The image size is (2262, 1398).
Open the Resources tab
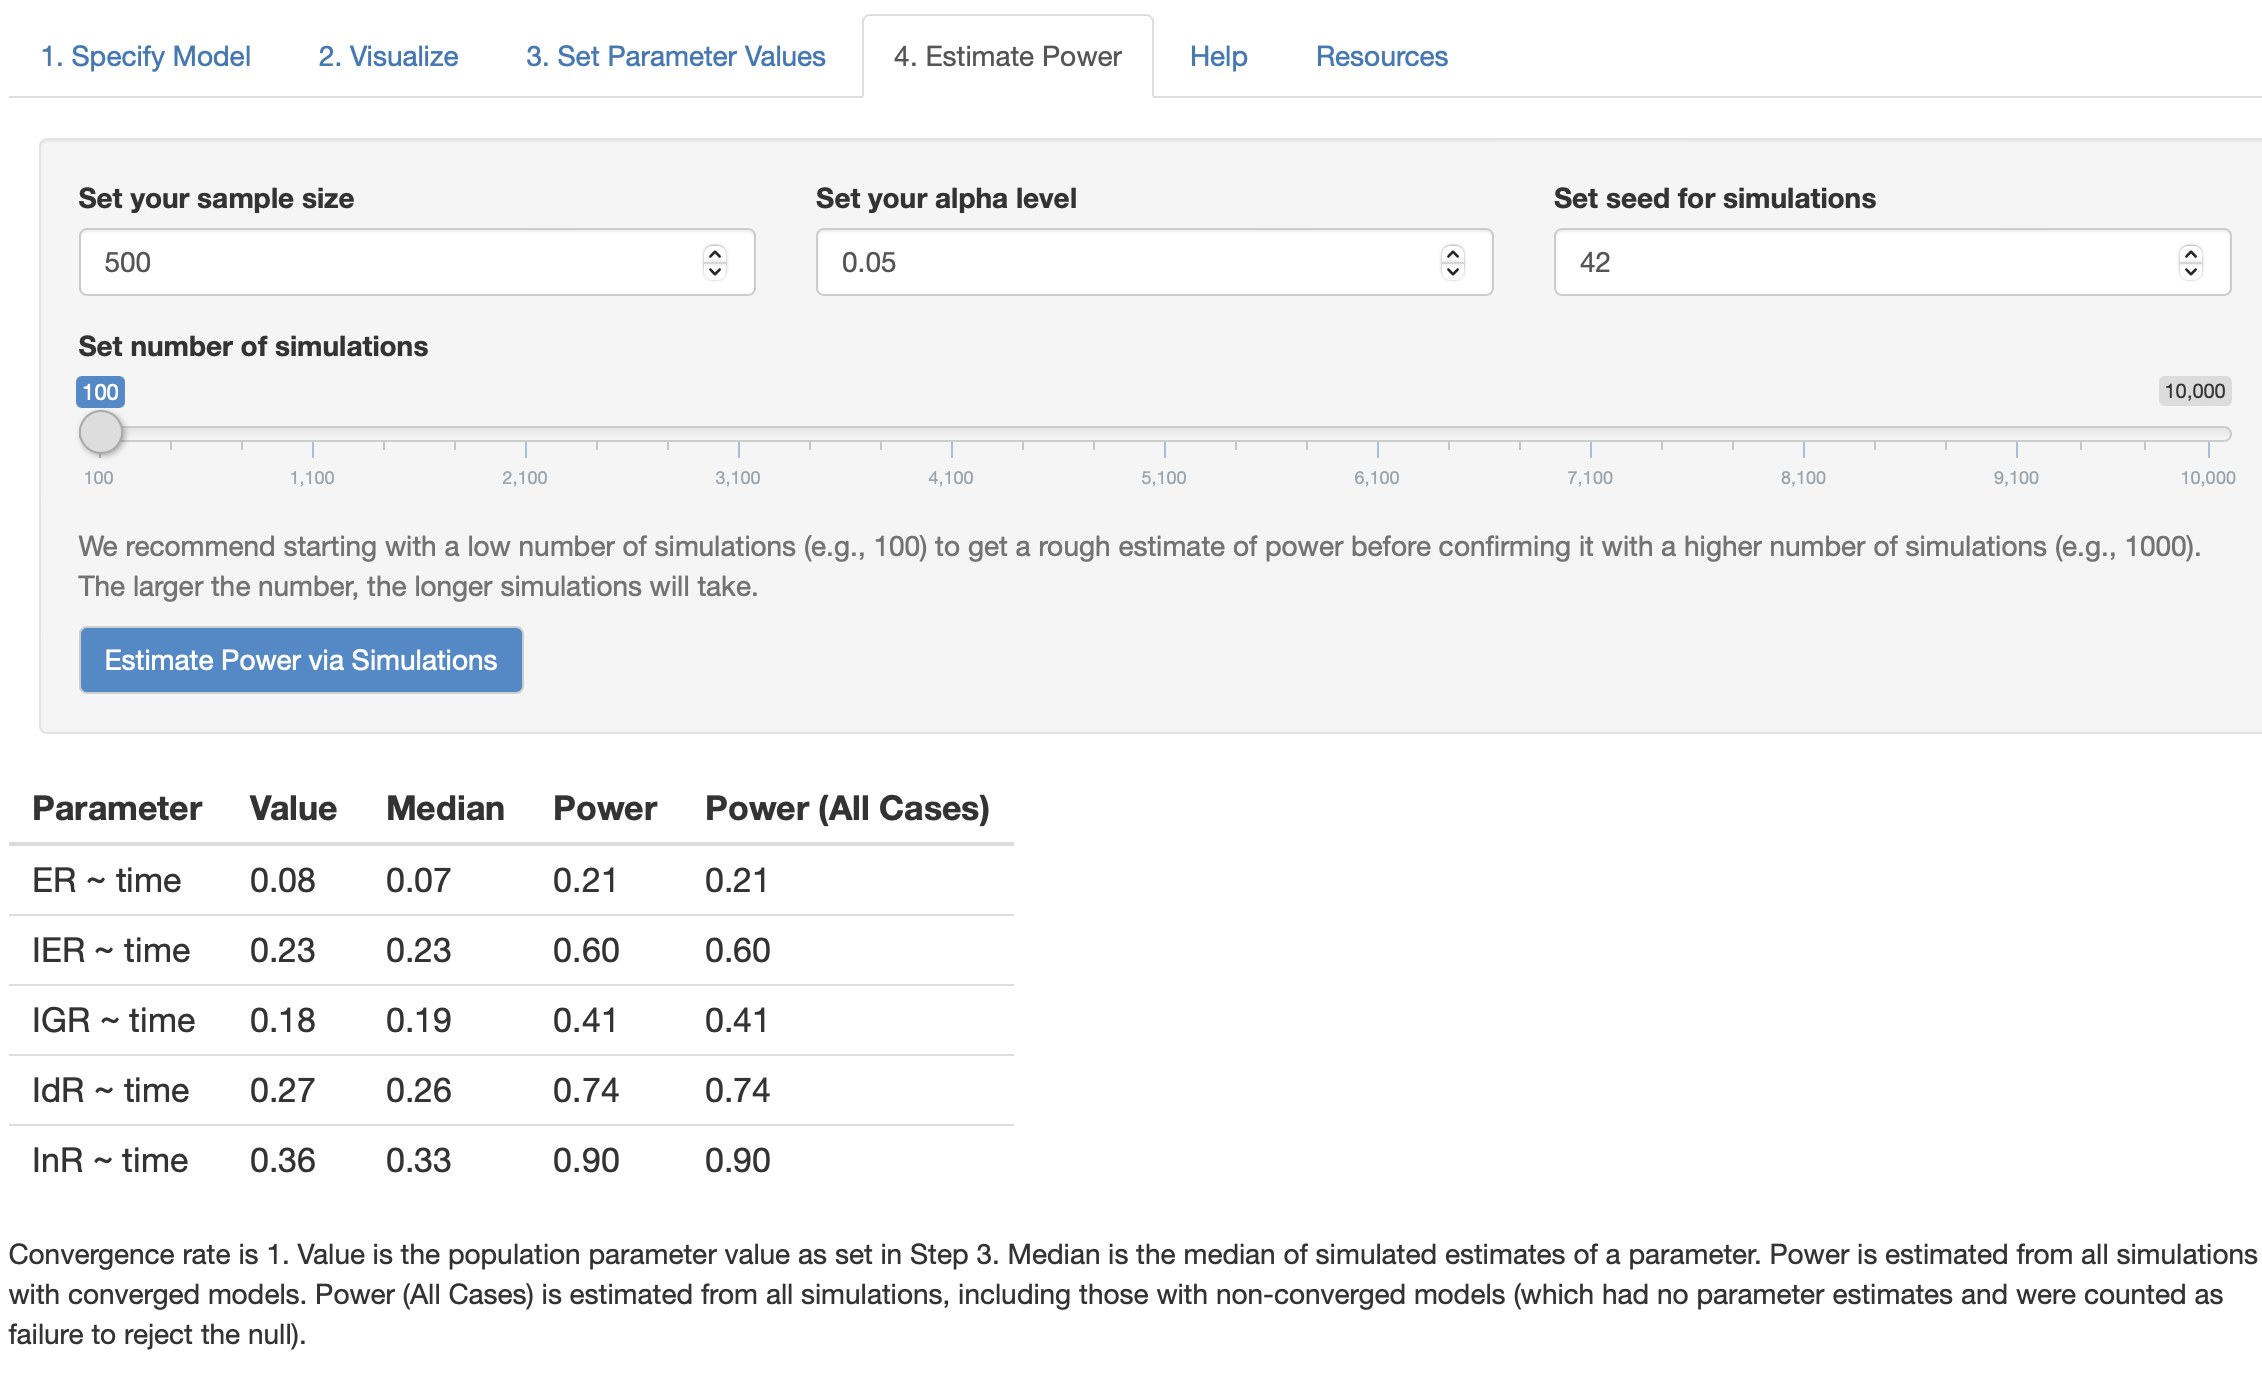pos(1381,57)
